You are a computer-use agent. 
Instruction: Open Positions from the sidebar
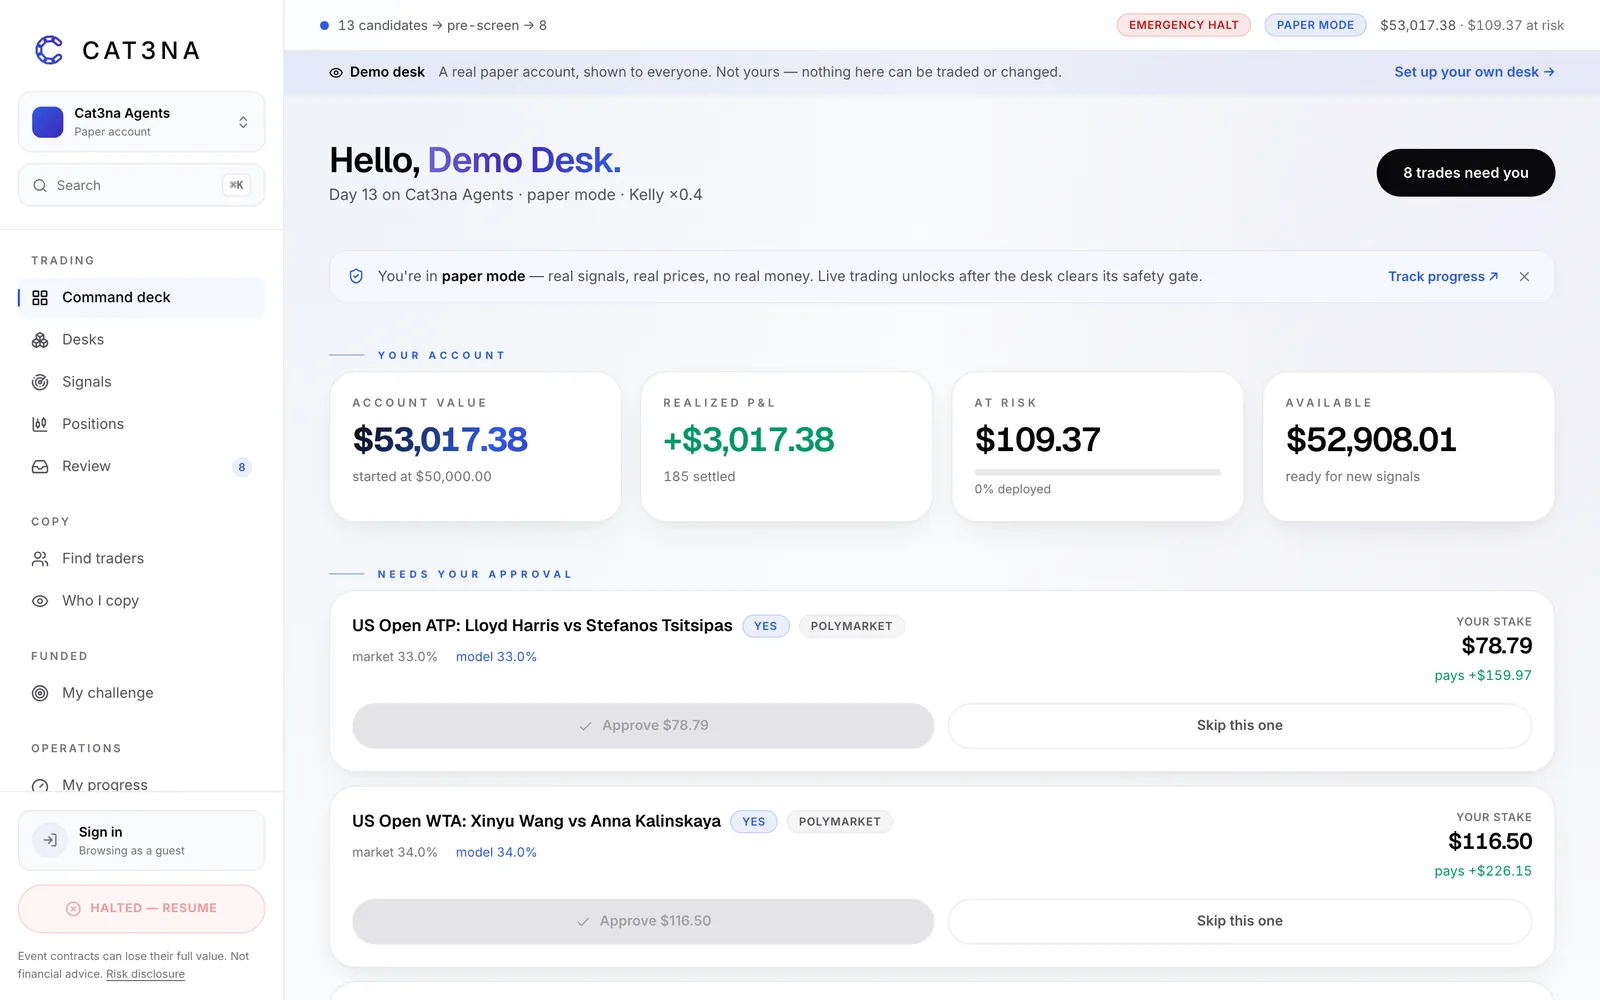[x=141, y=424]
